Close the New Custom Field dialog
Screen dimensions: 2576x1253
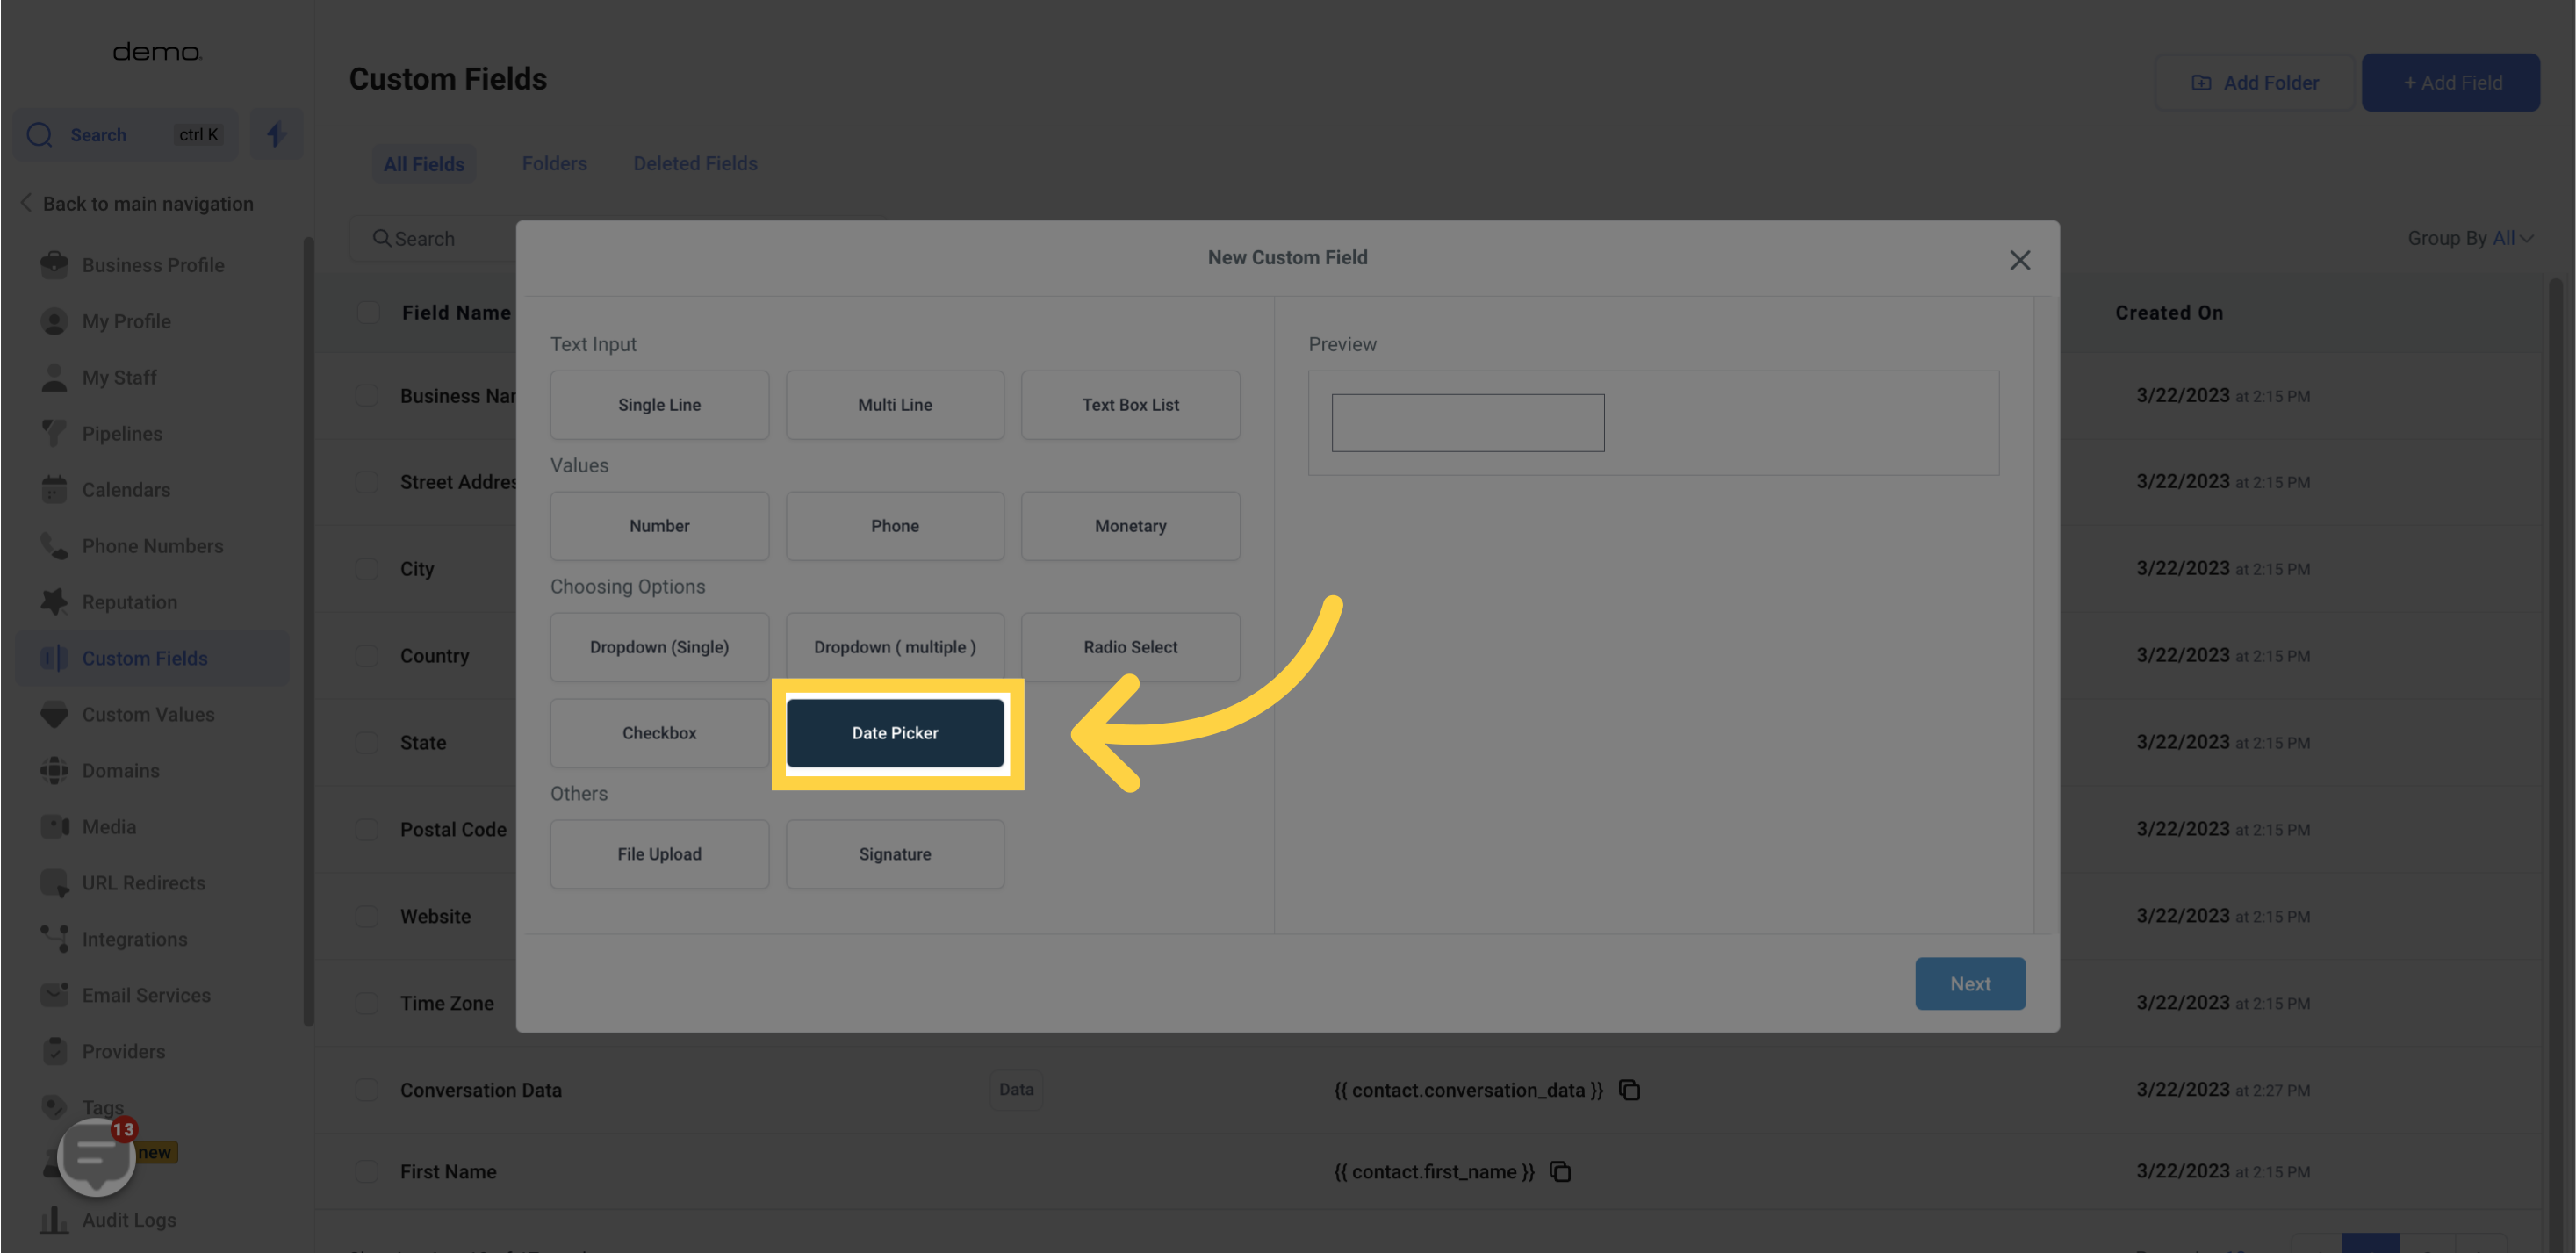(2019, 260)
